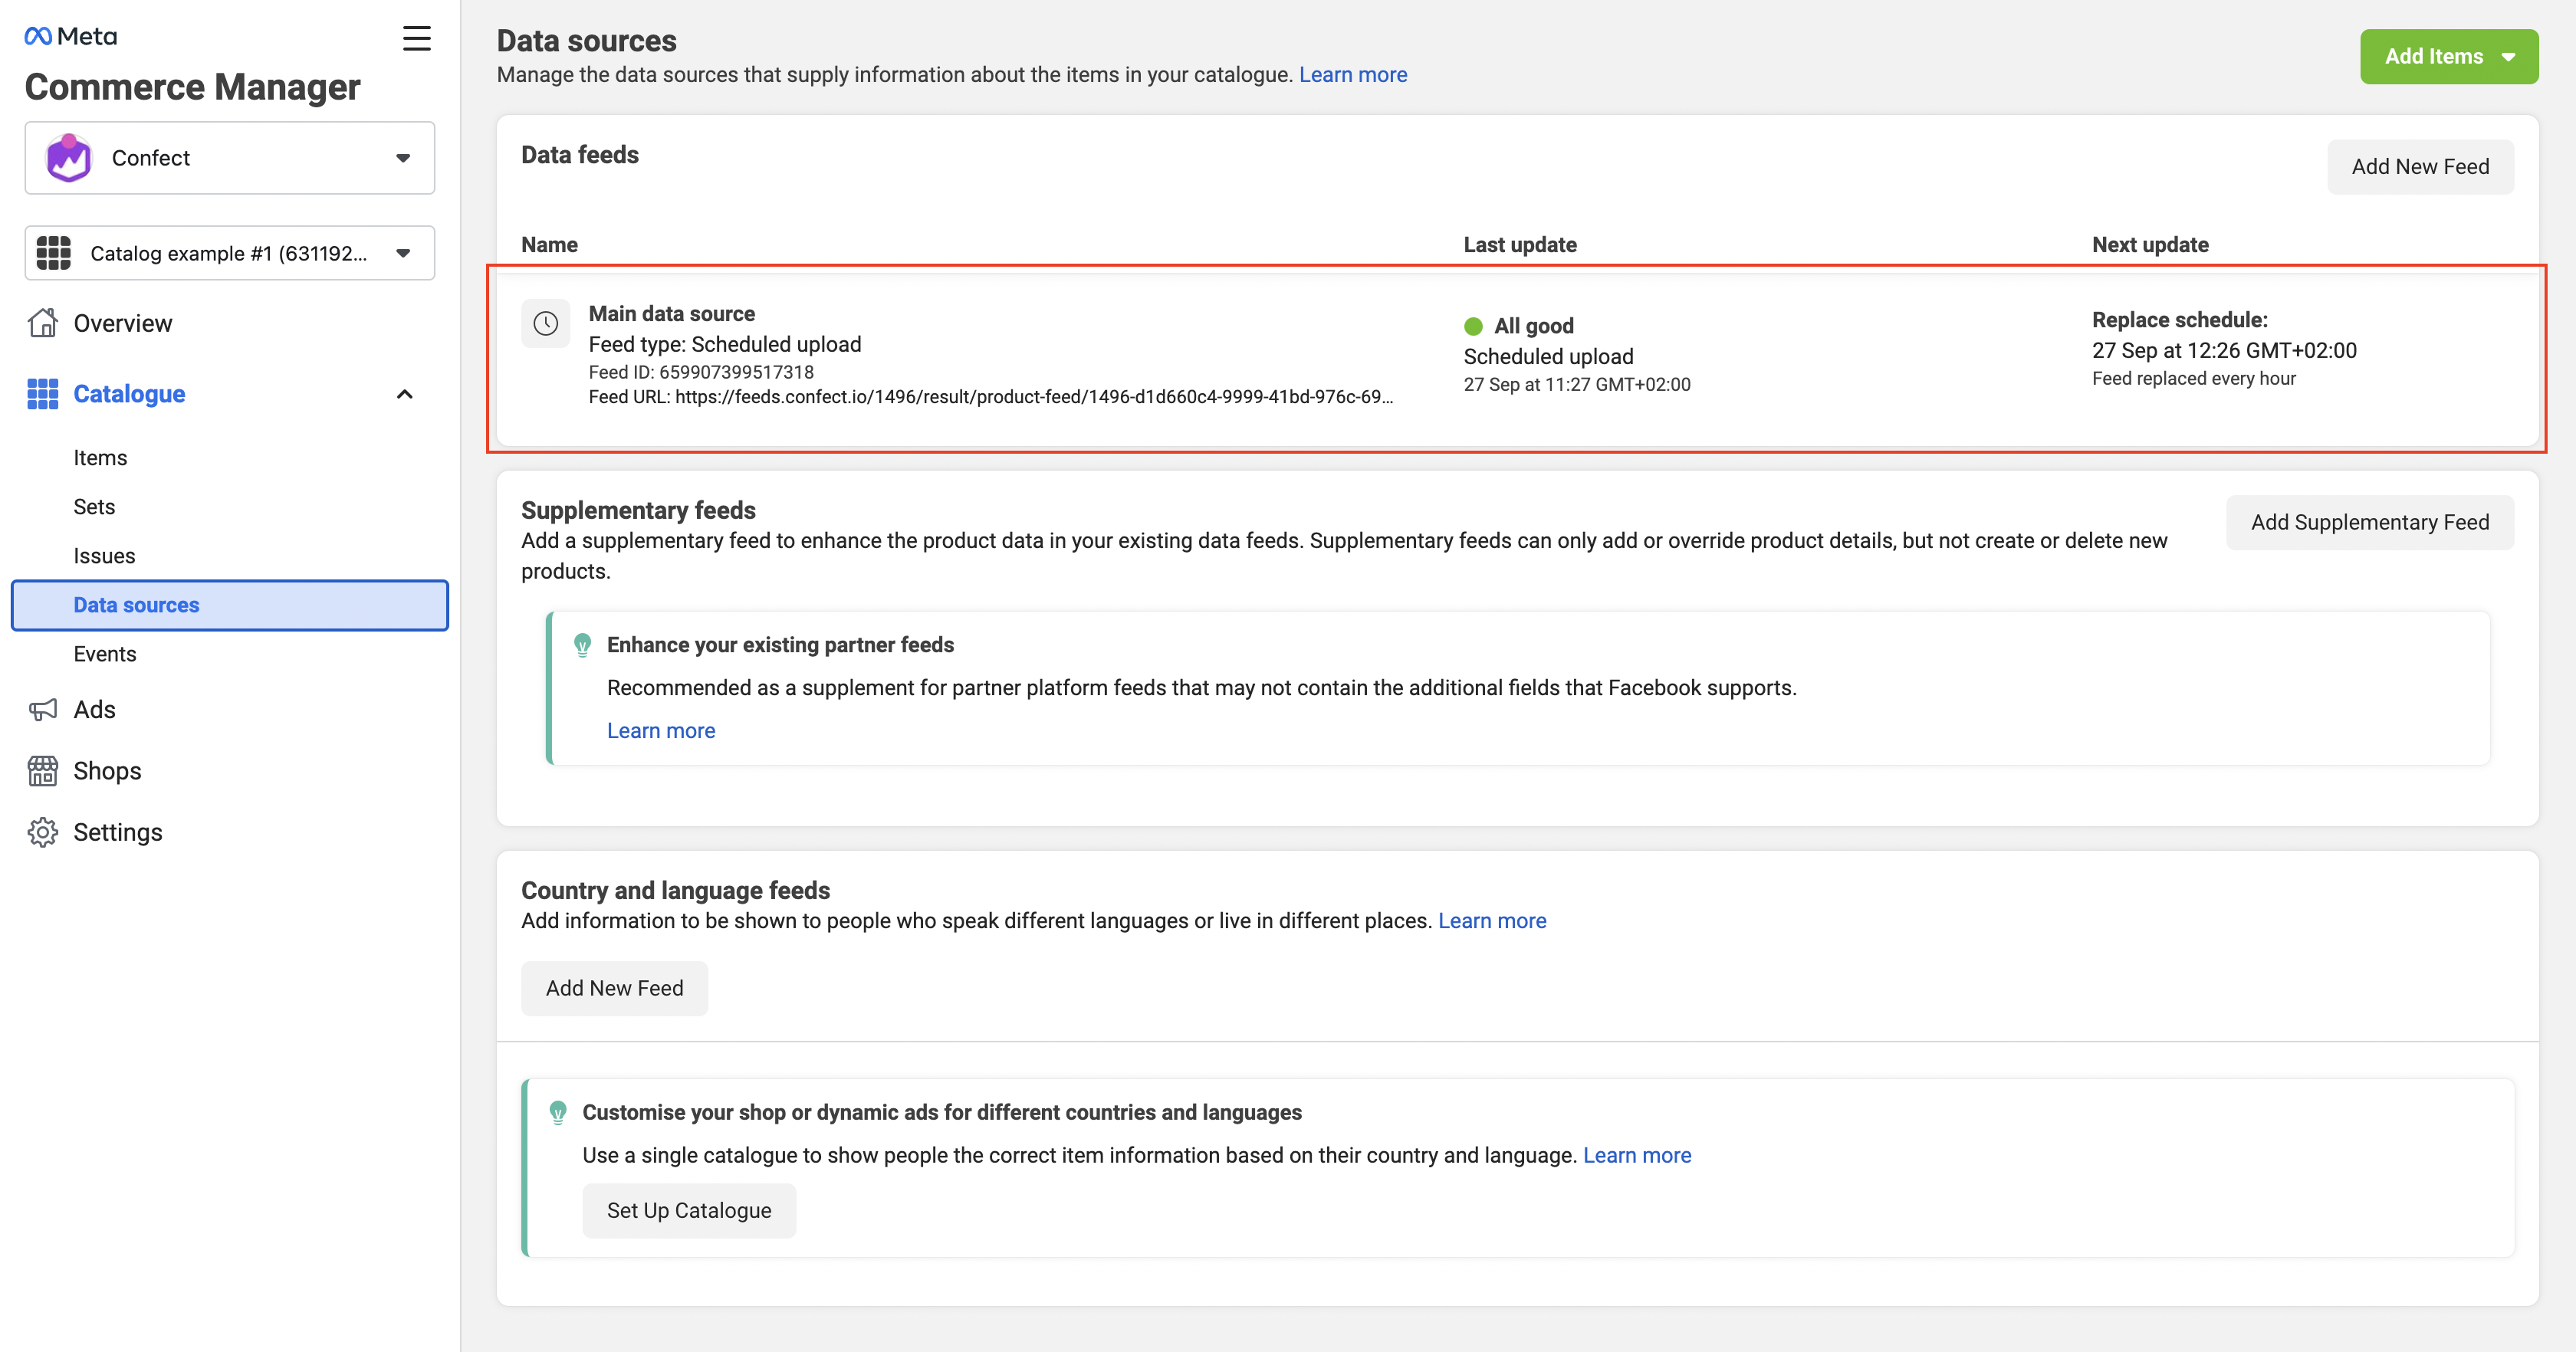Click lightbulb icon in Customise your shop tip
The height and width of the screenshot is (1352, 2576).
pyautogui.click(x=558, y=1113)
